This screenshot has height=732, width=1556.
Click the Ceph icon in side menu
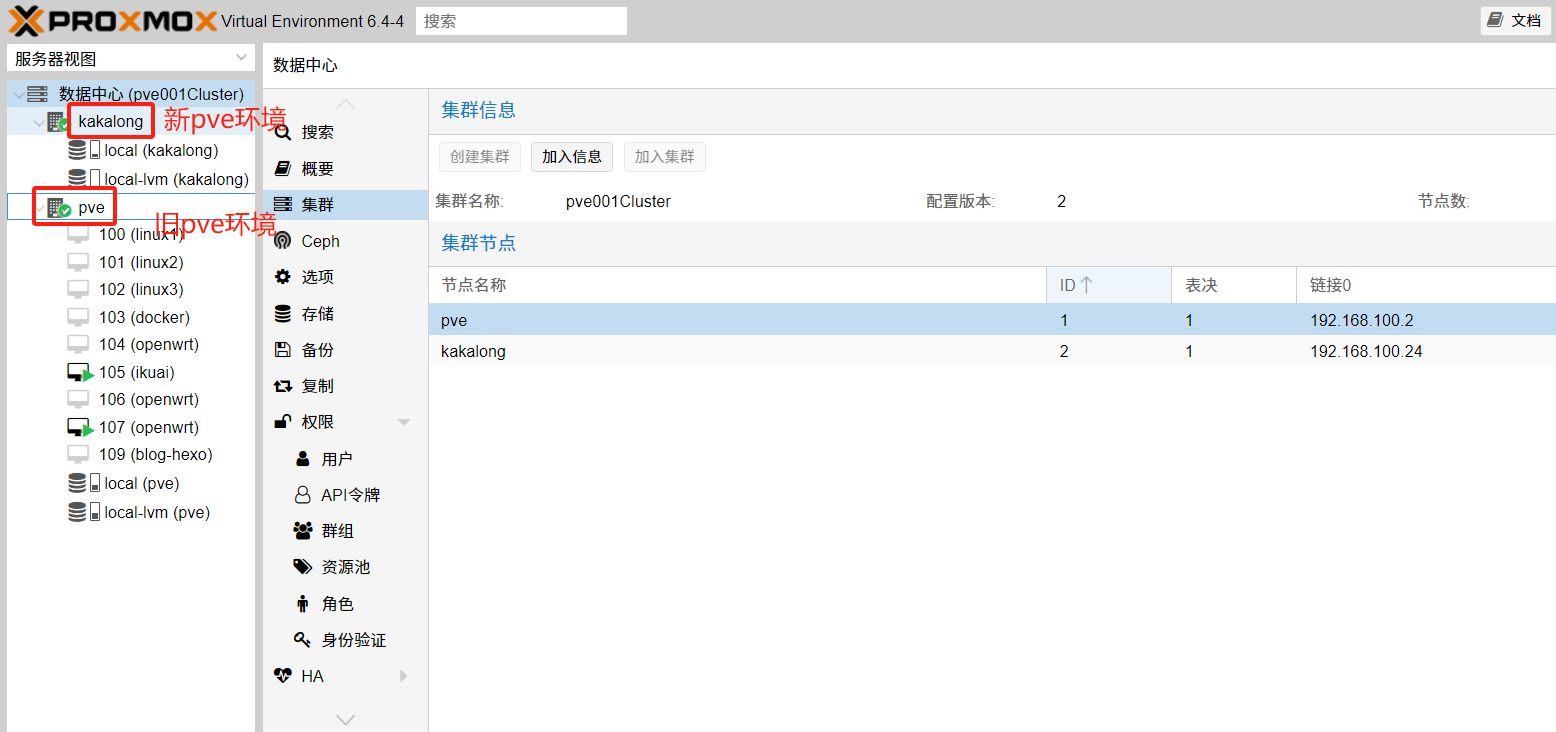coord(283,241)
